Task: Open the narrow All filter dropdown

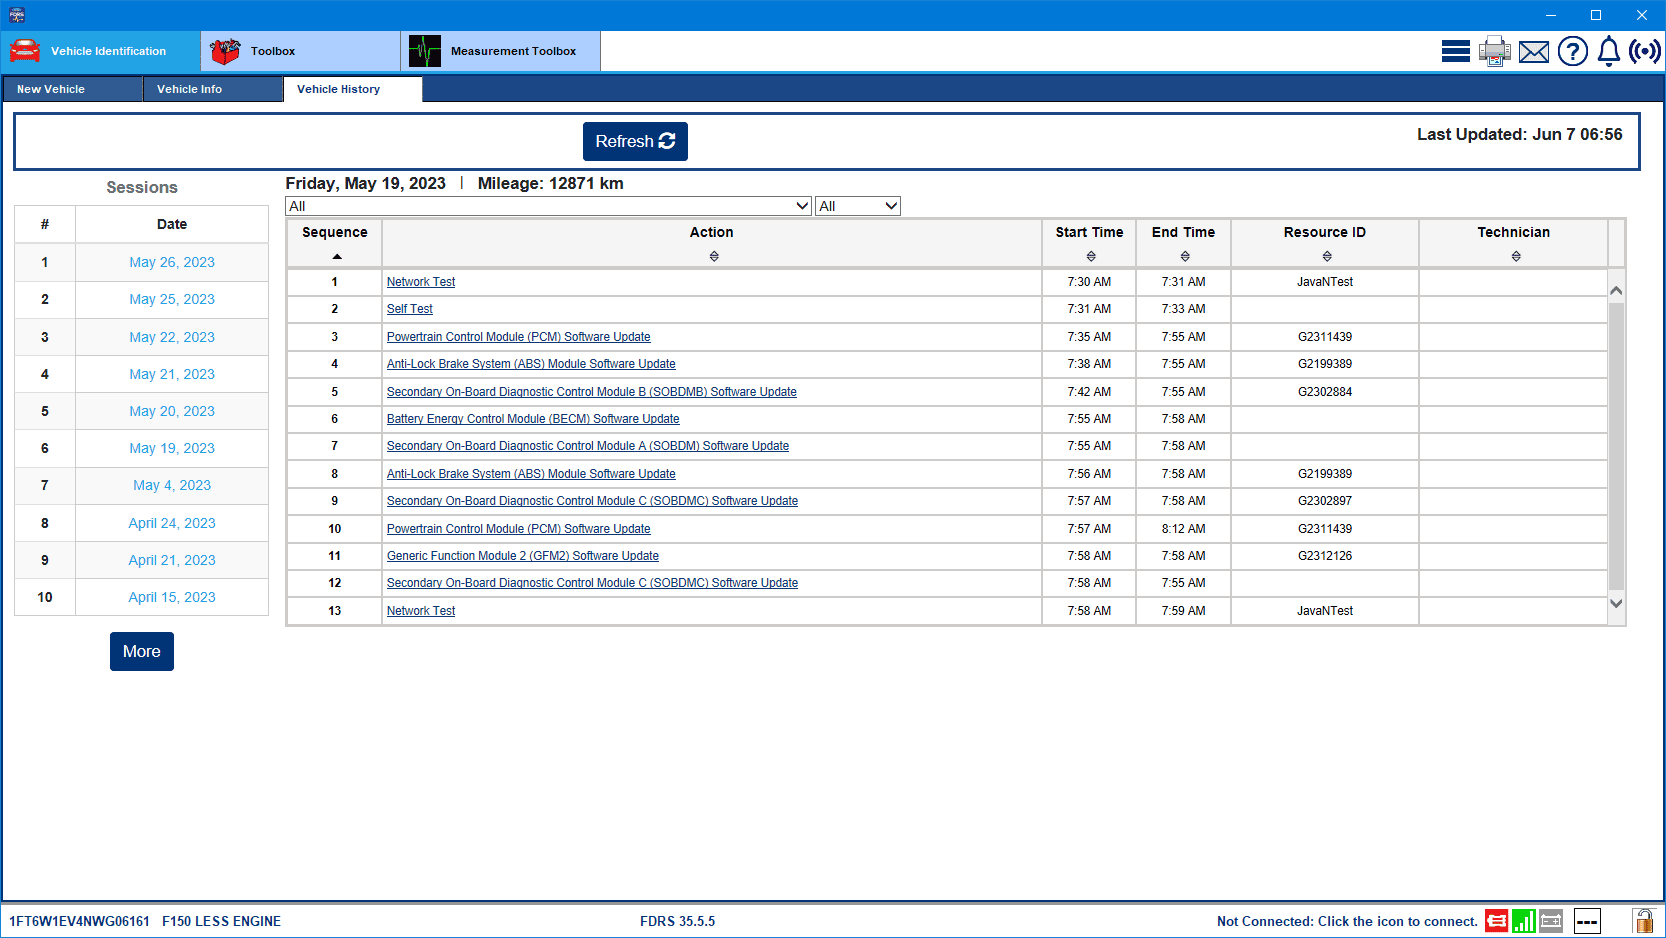Action: [858, 206]
